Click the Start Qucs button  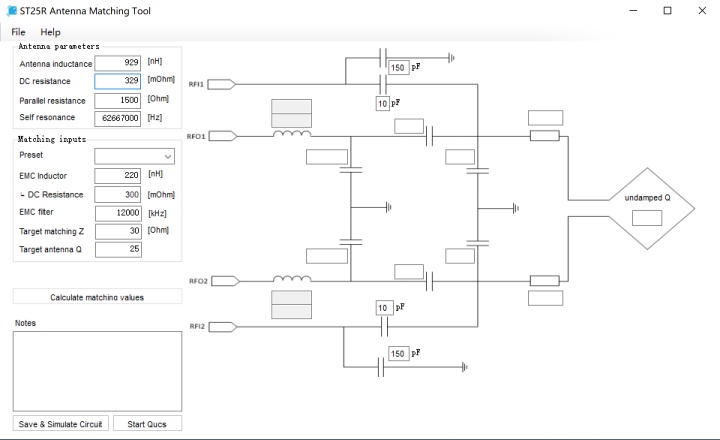(147, 424)
